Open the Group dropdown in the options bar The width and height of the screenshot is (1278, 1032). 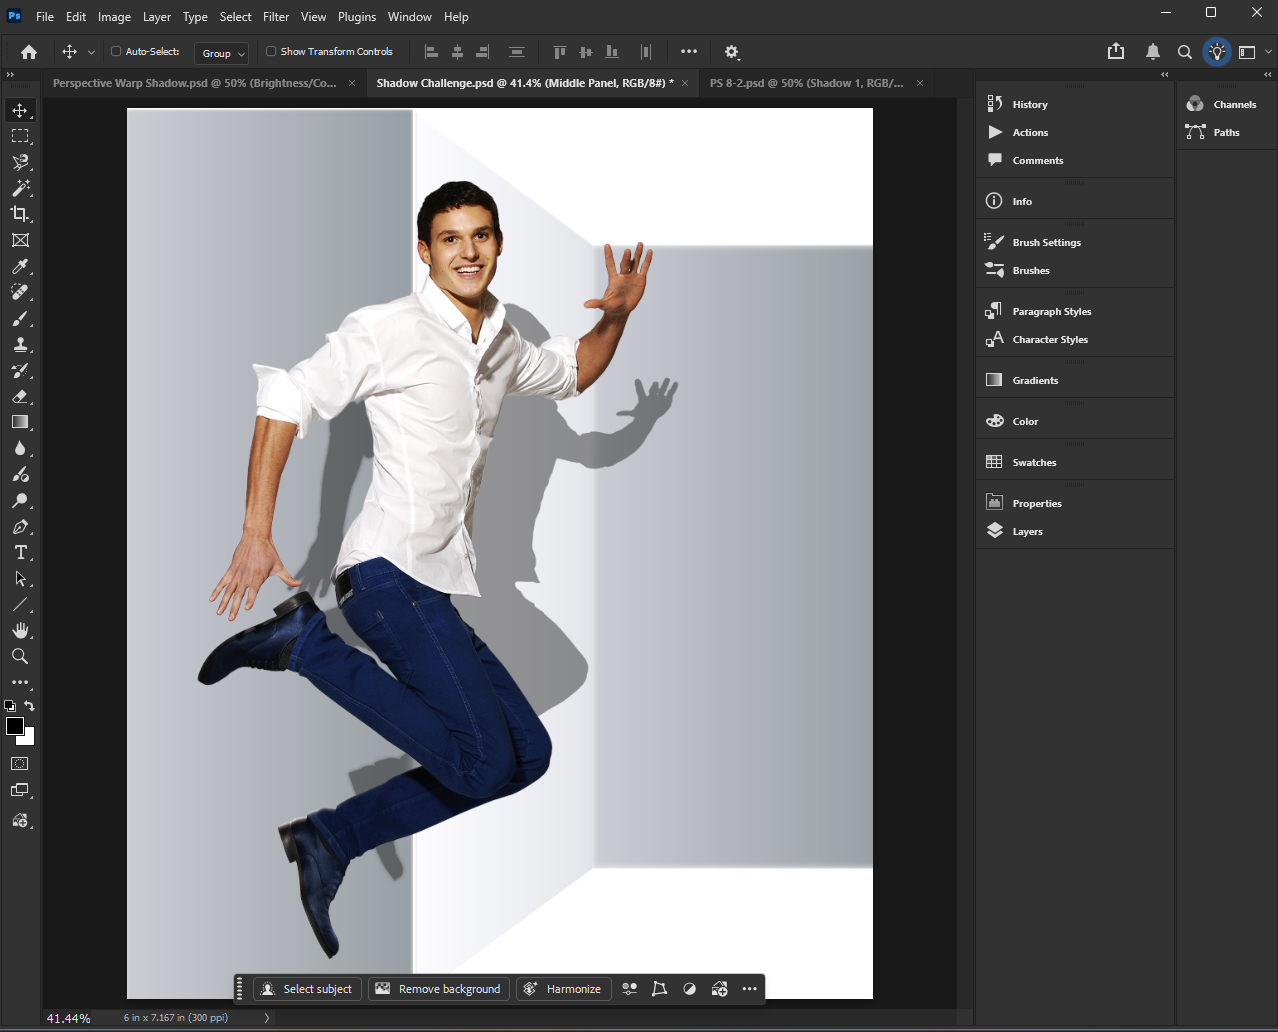point(221,53)
